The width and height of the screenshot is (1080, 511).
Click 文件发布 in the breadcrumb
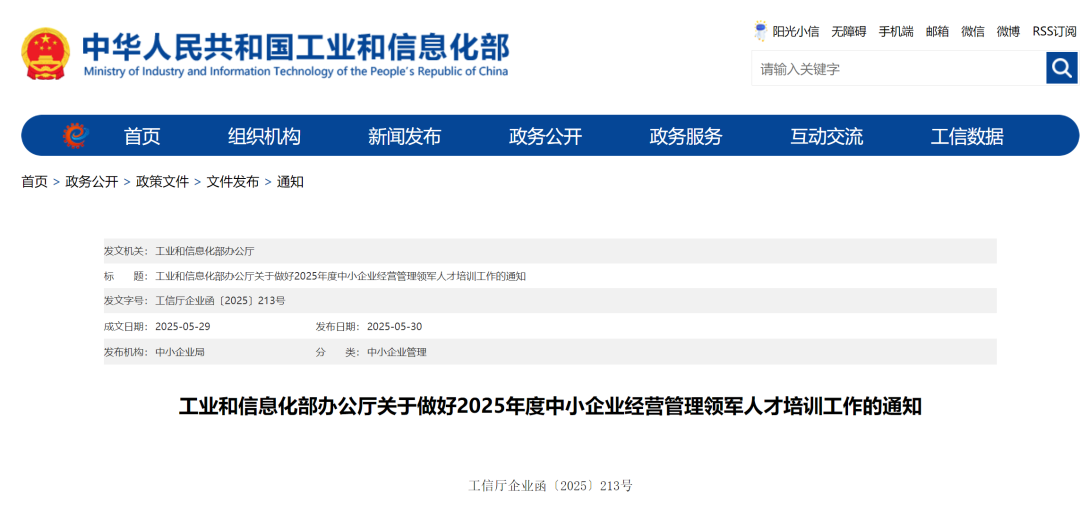(x=233, y=182)
